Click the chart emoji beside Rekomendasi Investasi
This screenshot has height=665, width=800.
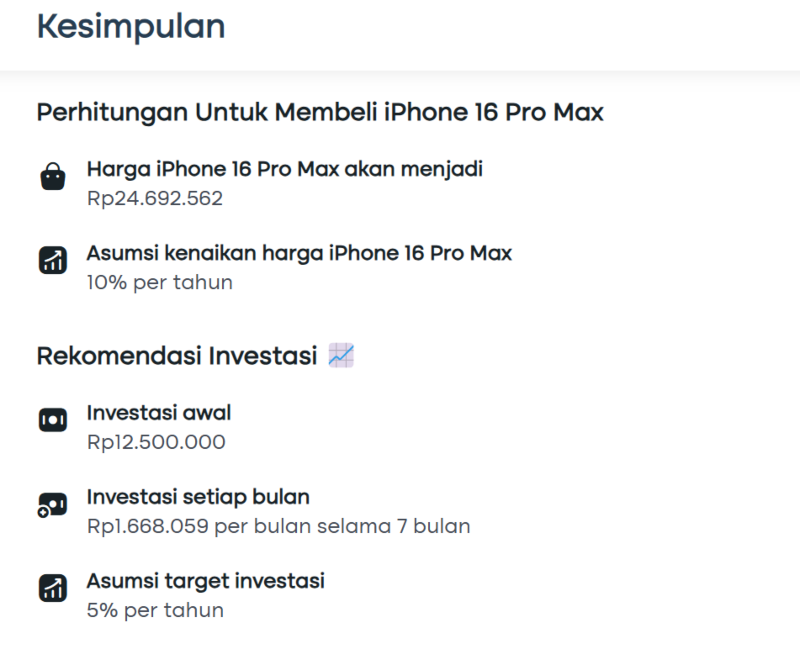pyautogui.click(x=341, y=355)
